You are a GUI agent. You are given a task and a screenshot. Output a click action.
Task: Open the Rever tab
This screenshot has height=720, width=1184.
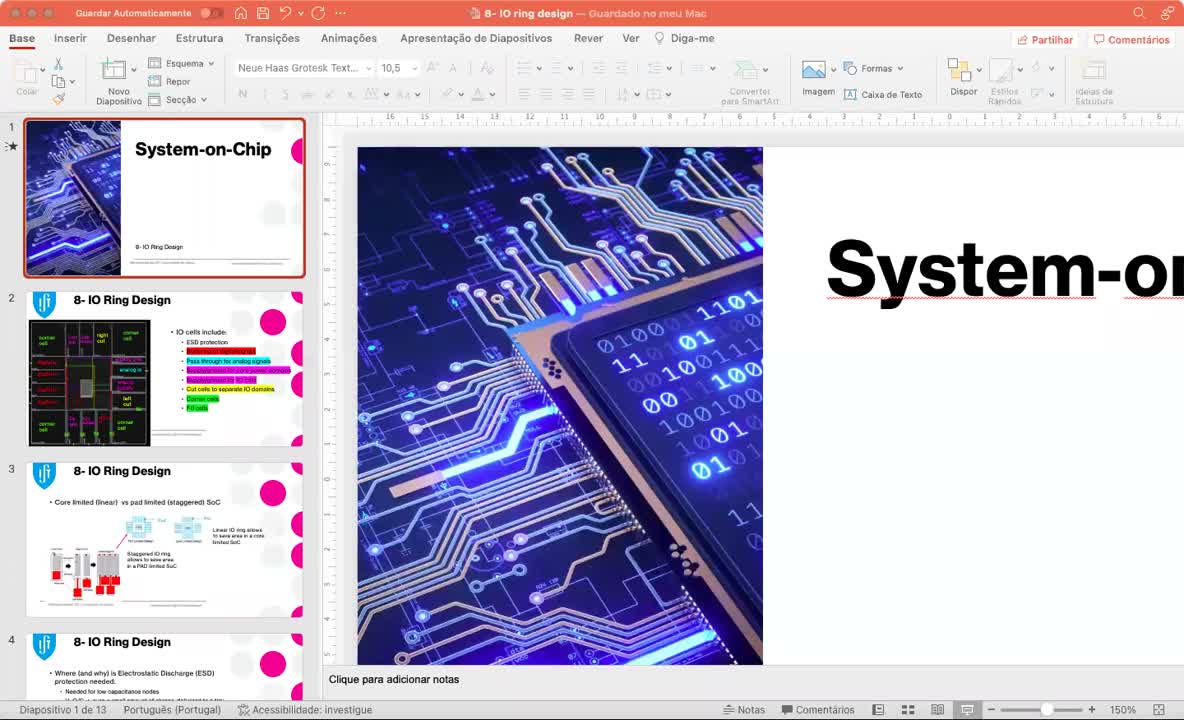(588, 38)
